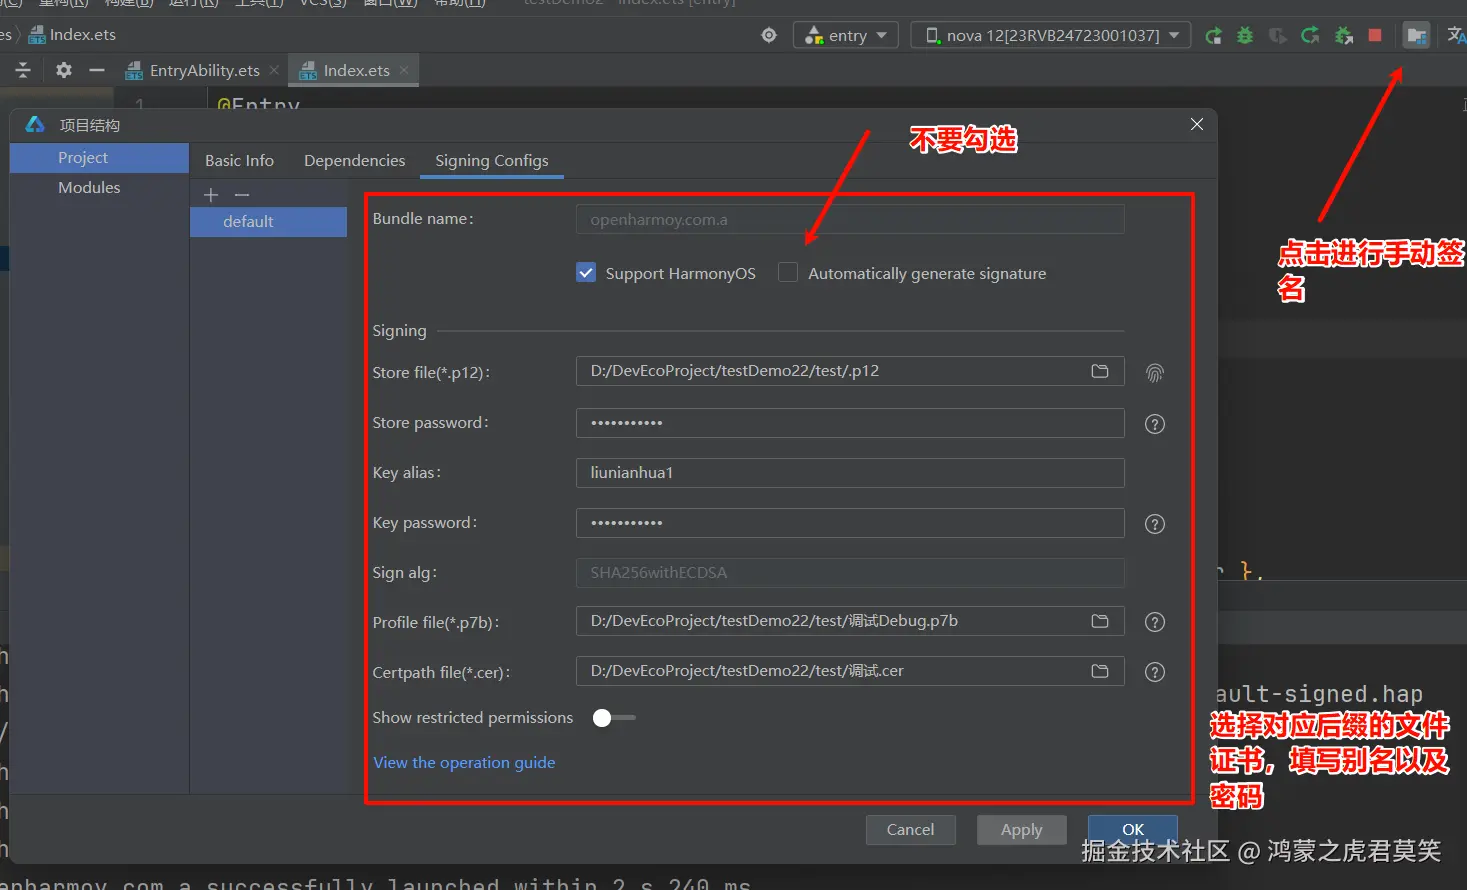
Task: Browse for Store file with folder icon
Action: (x=1100, y=371)
